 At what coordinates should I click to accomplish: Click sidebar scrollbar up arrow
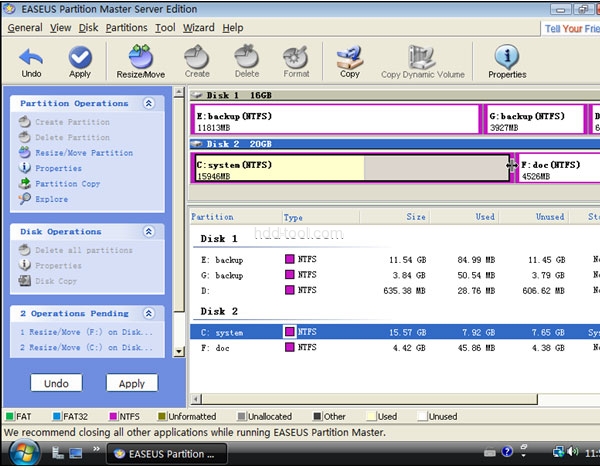[x=179, y=92]
